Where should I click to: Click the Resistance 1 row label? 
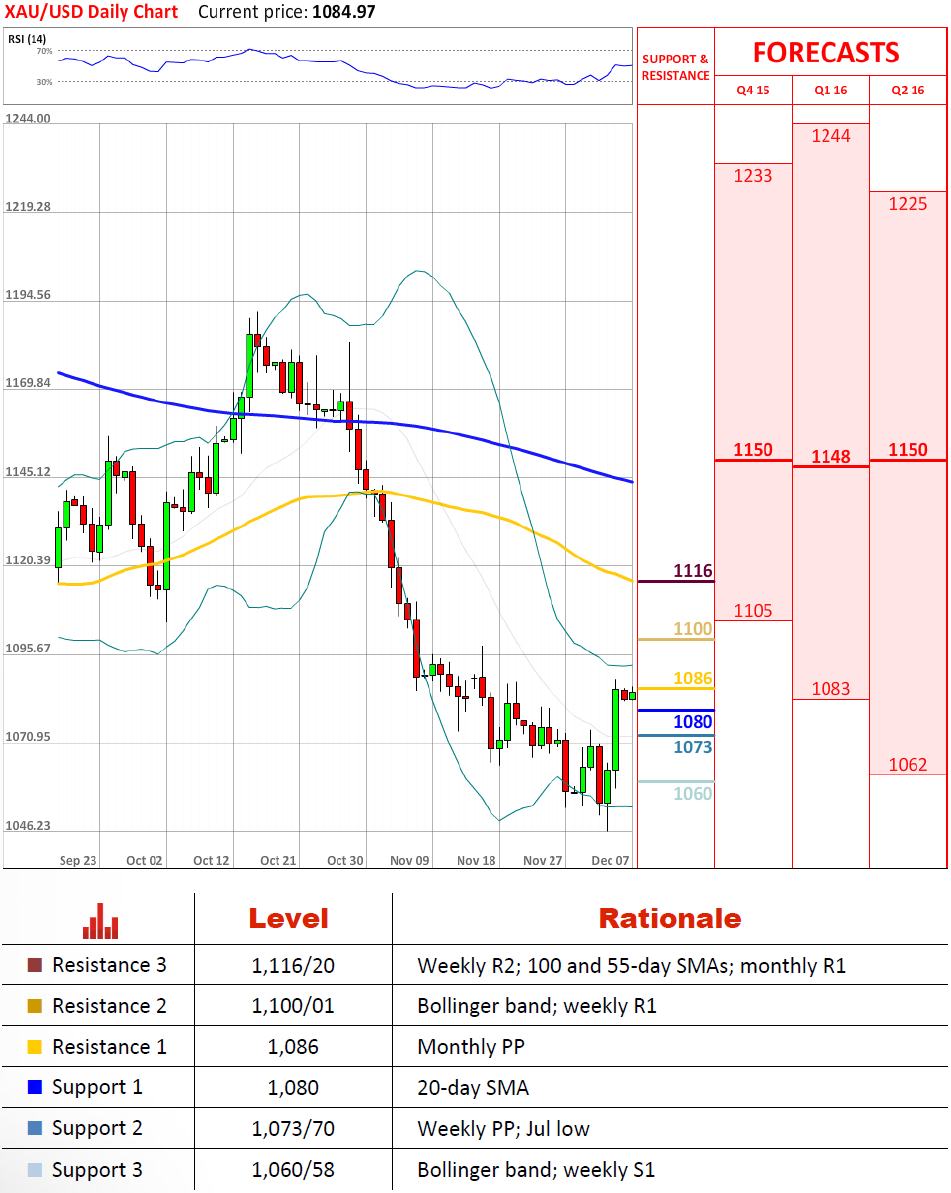(109, 1047)
